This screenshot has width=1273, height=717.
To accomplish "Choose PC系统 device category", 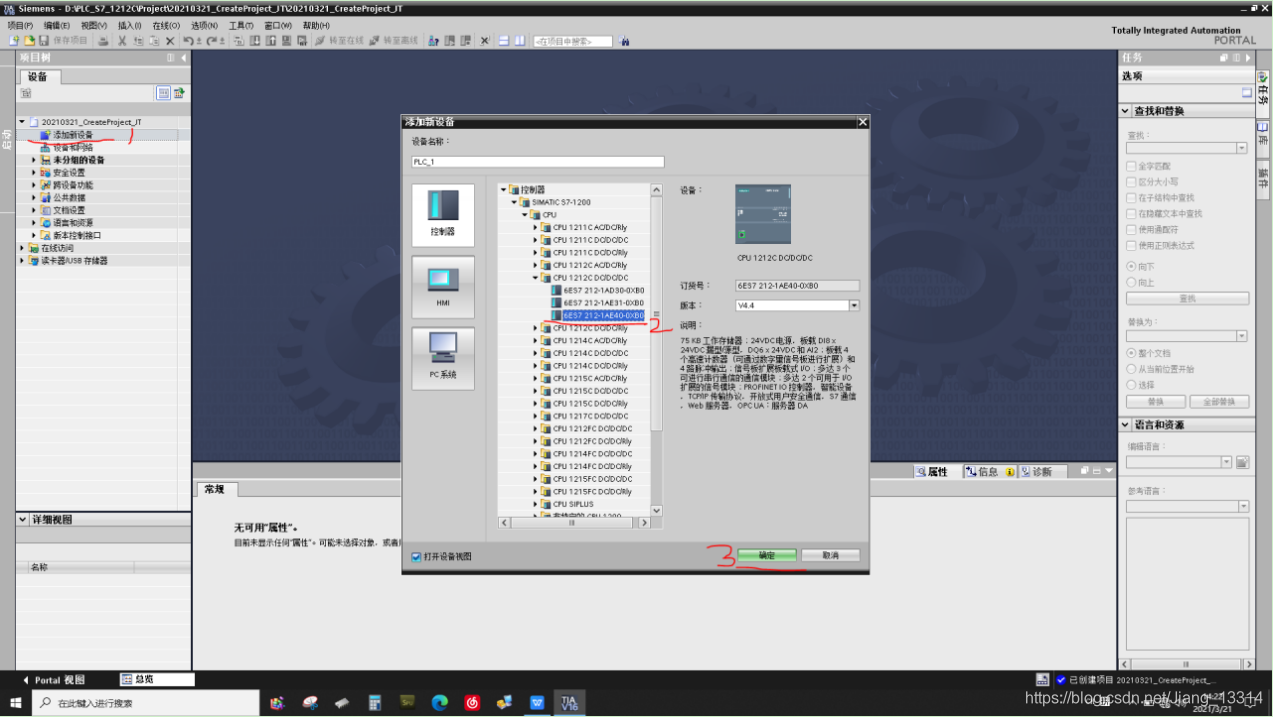I will (443, 359).
